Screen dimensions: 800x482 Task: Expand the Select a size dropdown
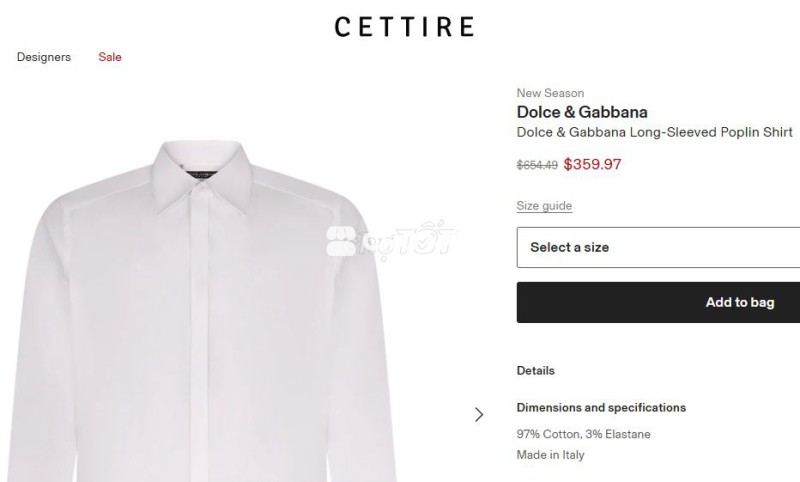pos(658,247)
